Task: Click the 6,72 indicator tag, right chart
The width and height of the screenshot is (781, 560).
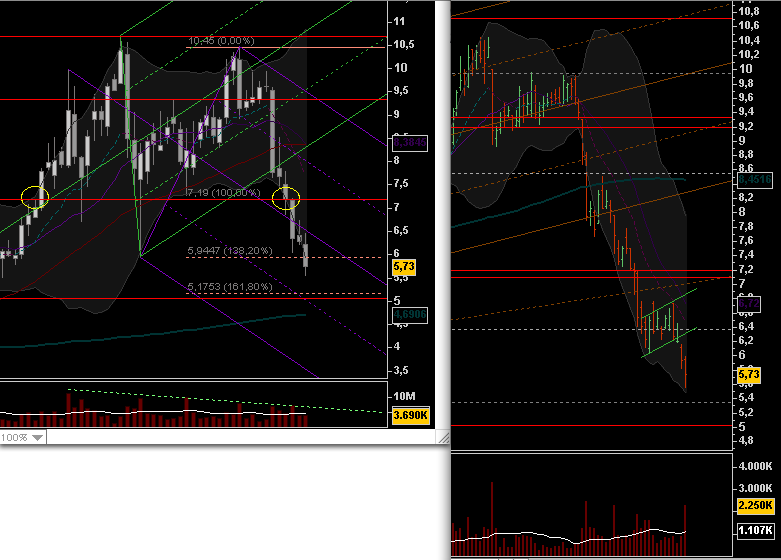Action: (x=749, y=303)
